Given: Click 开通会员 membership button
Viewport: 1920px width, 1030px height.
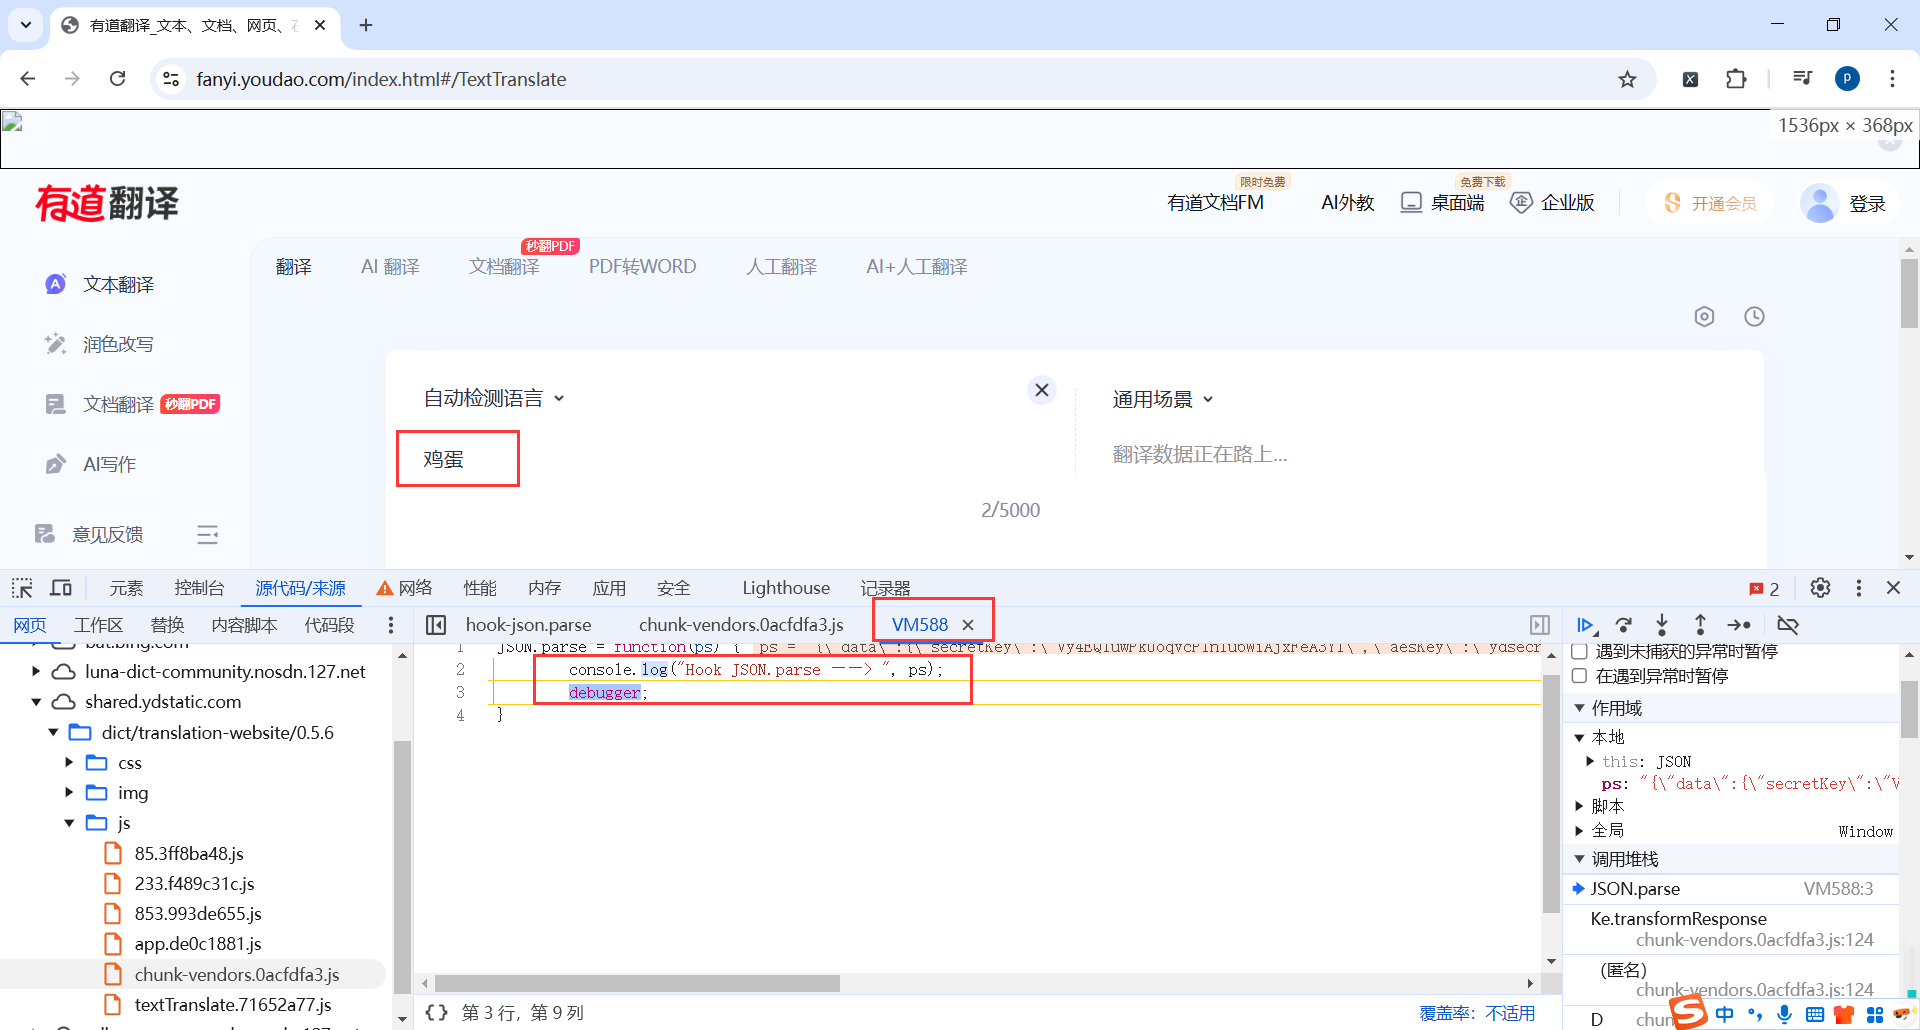Looking at the screenshot, I should [x=1710, y=203].
